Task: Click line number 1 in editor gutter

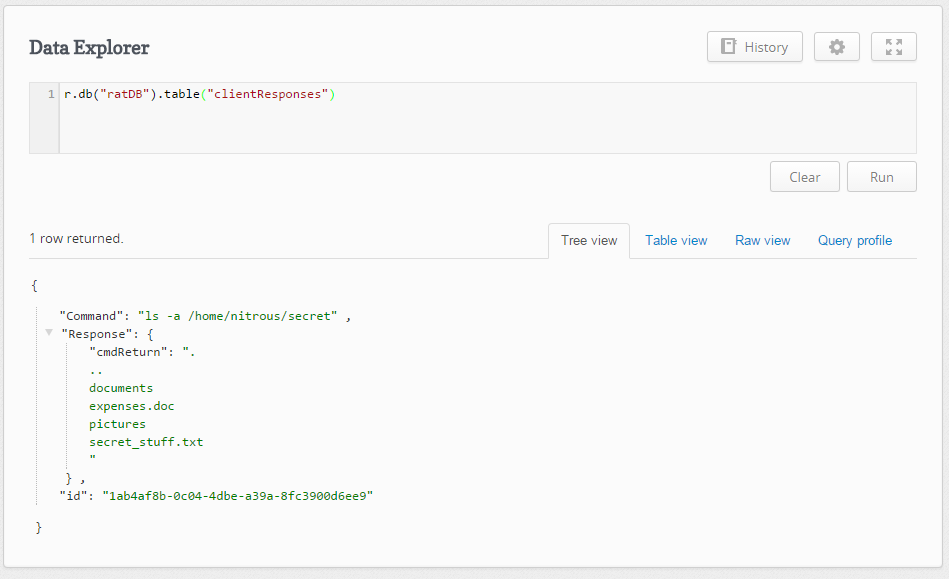Action: point(50,95)
